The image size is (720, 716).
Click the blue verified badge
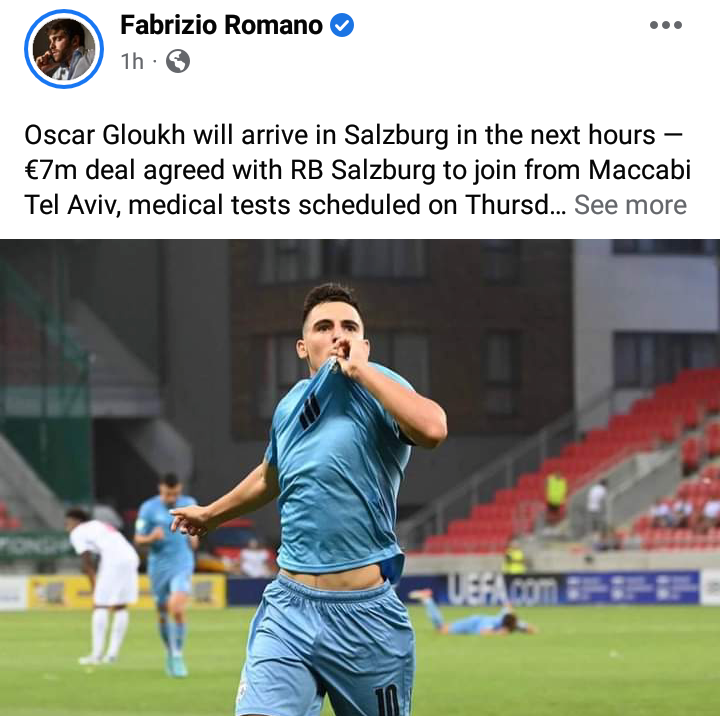(x=342, y=25)
